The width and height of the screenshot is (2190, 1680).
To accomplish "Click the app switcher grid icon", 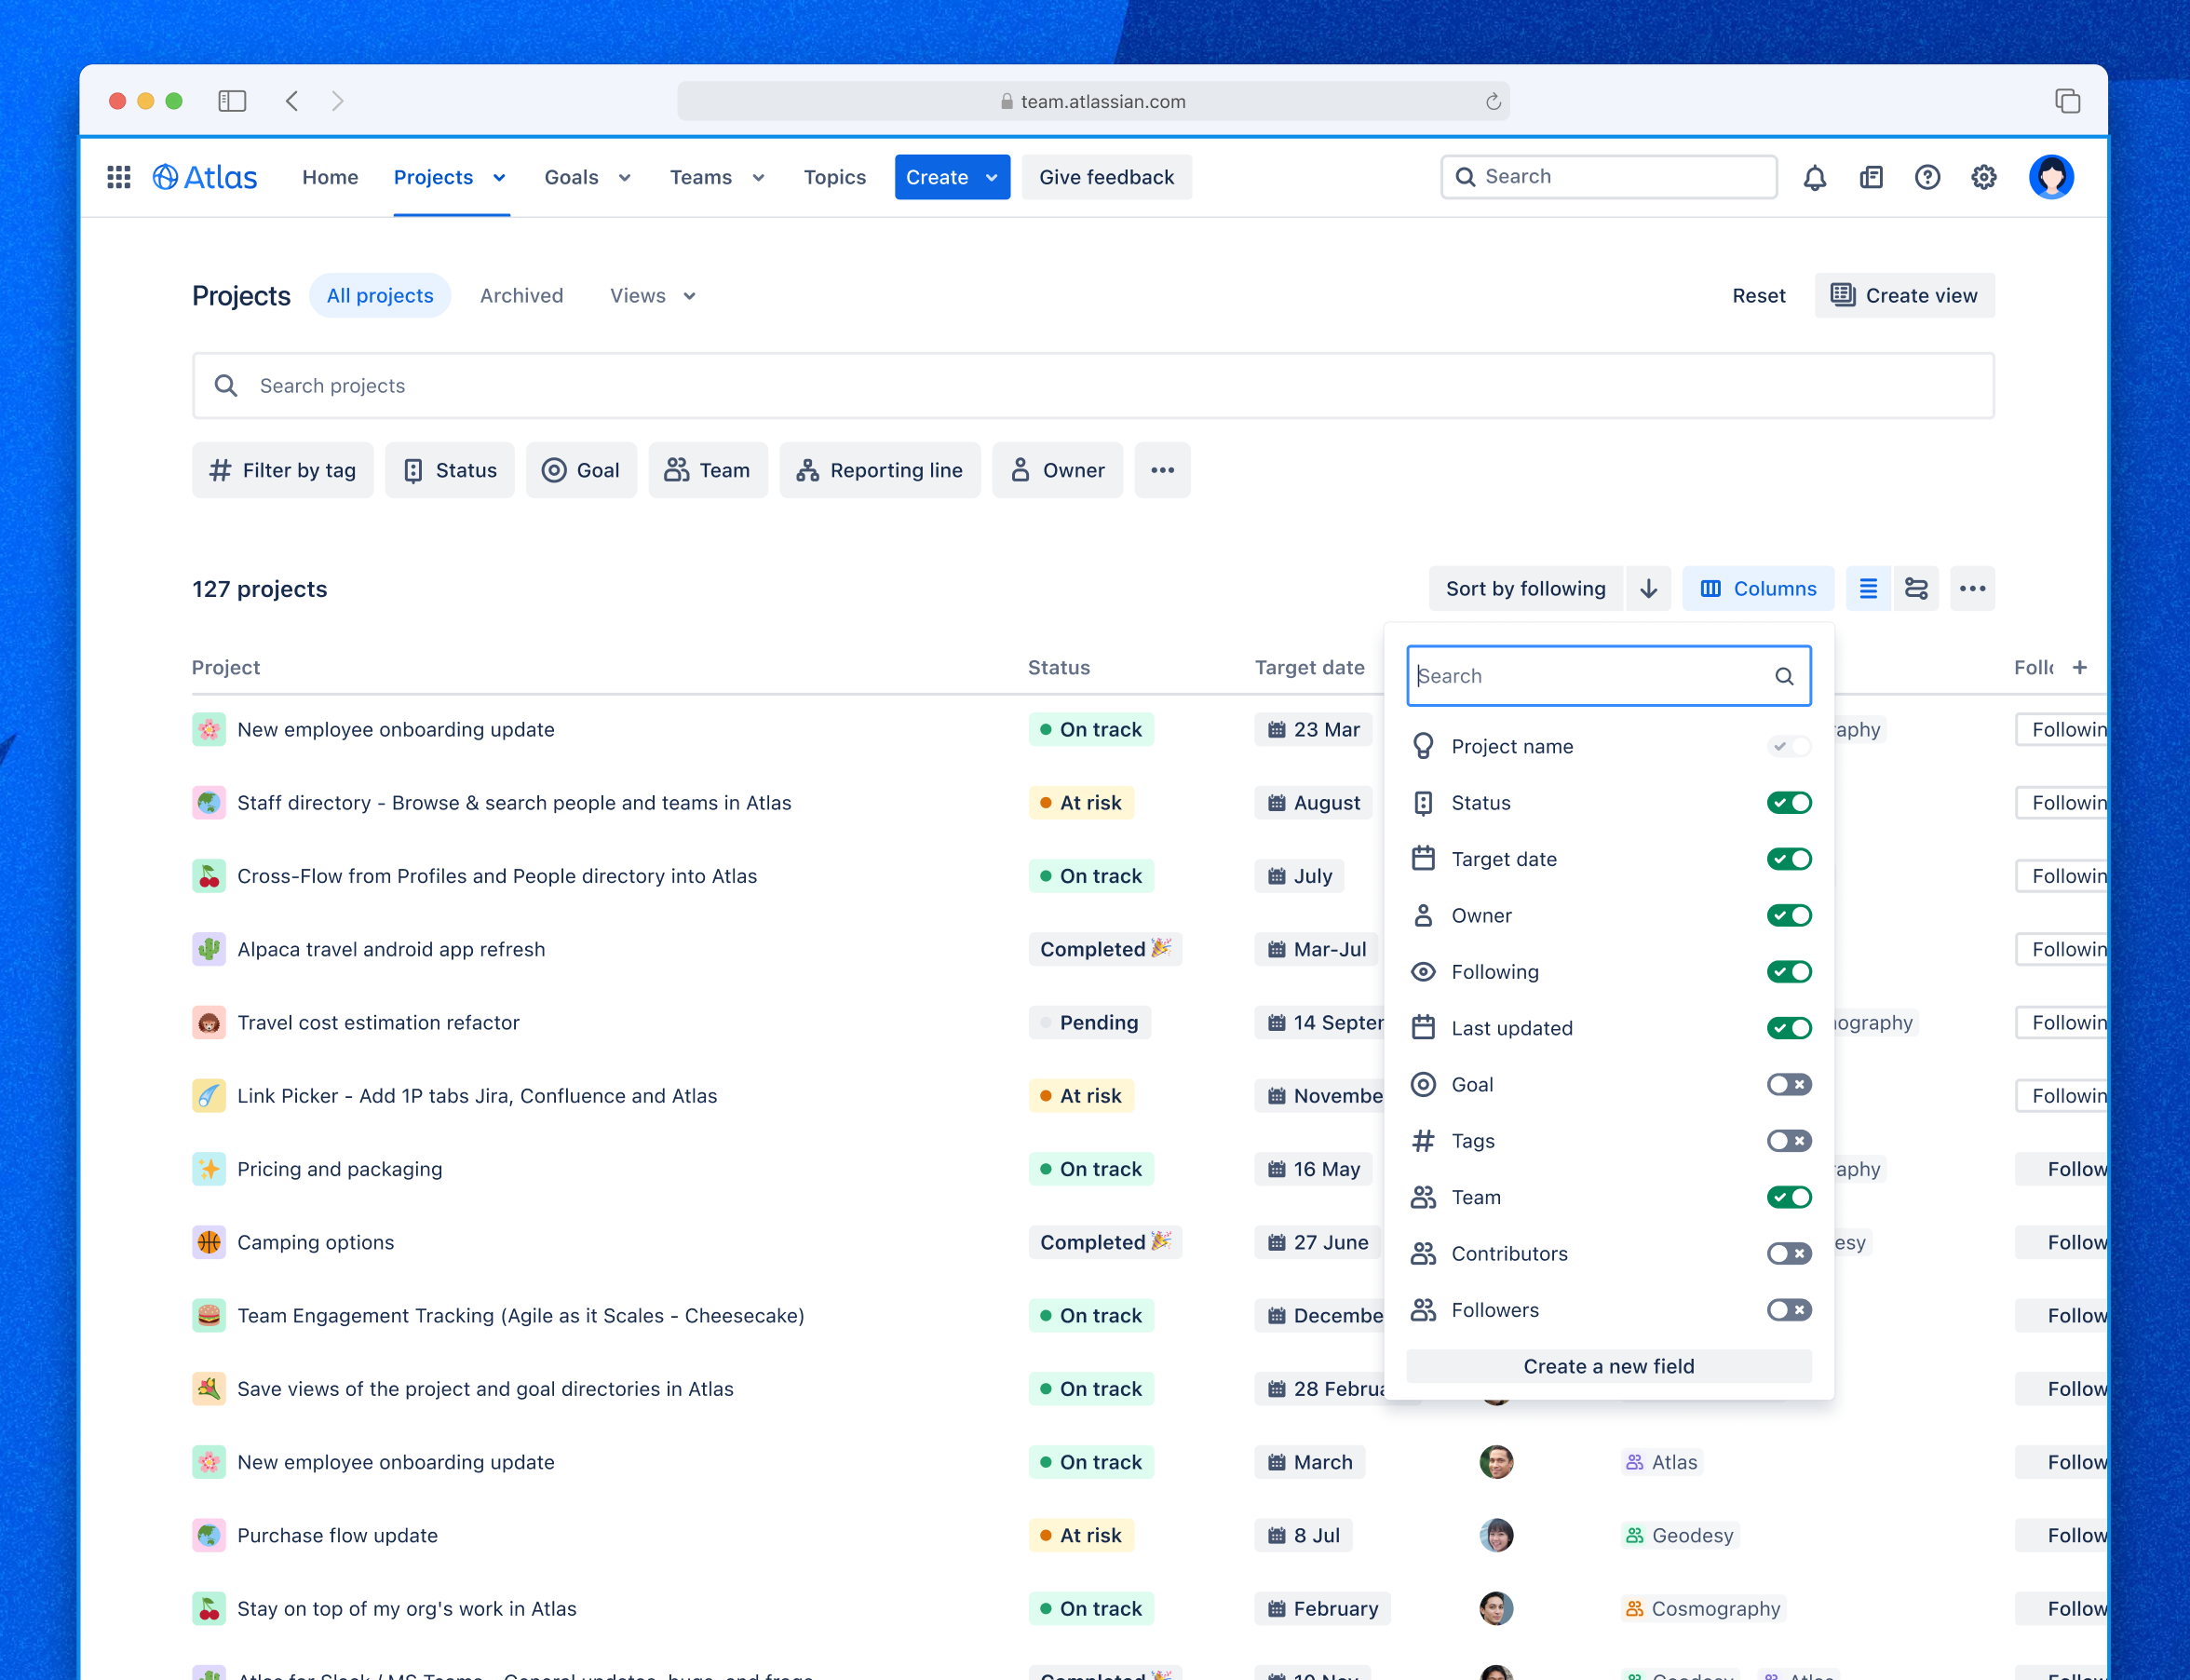I will pyautogui.click(x=119, y=177).
